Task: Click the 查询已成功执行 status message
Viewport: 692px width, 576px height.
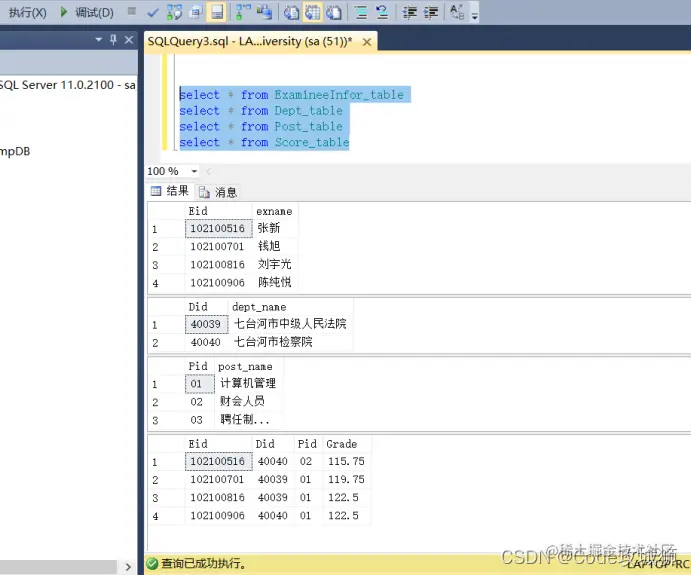Action: pos(203,564)
